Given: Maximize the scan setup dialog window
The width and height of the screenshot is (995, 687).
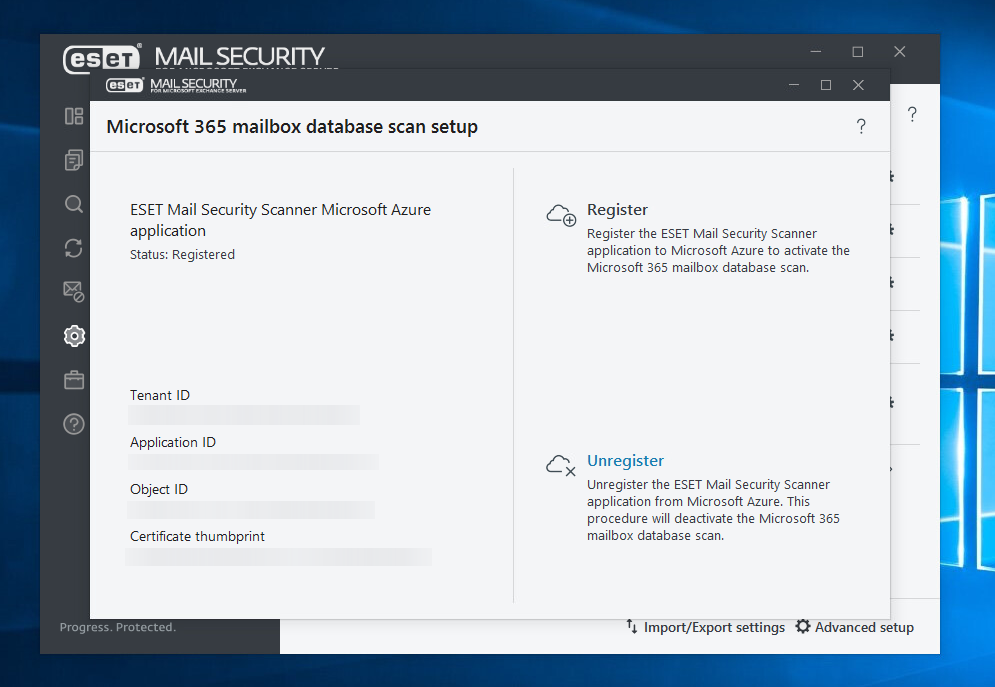Looking at the screenshot, I should click(826, 85).
